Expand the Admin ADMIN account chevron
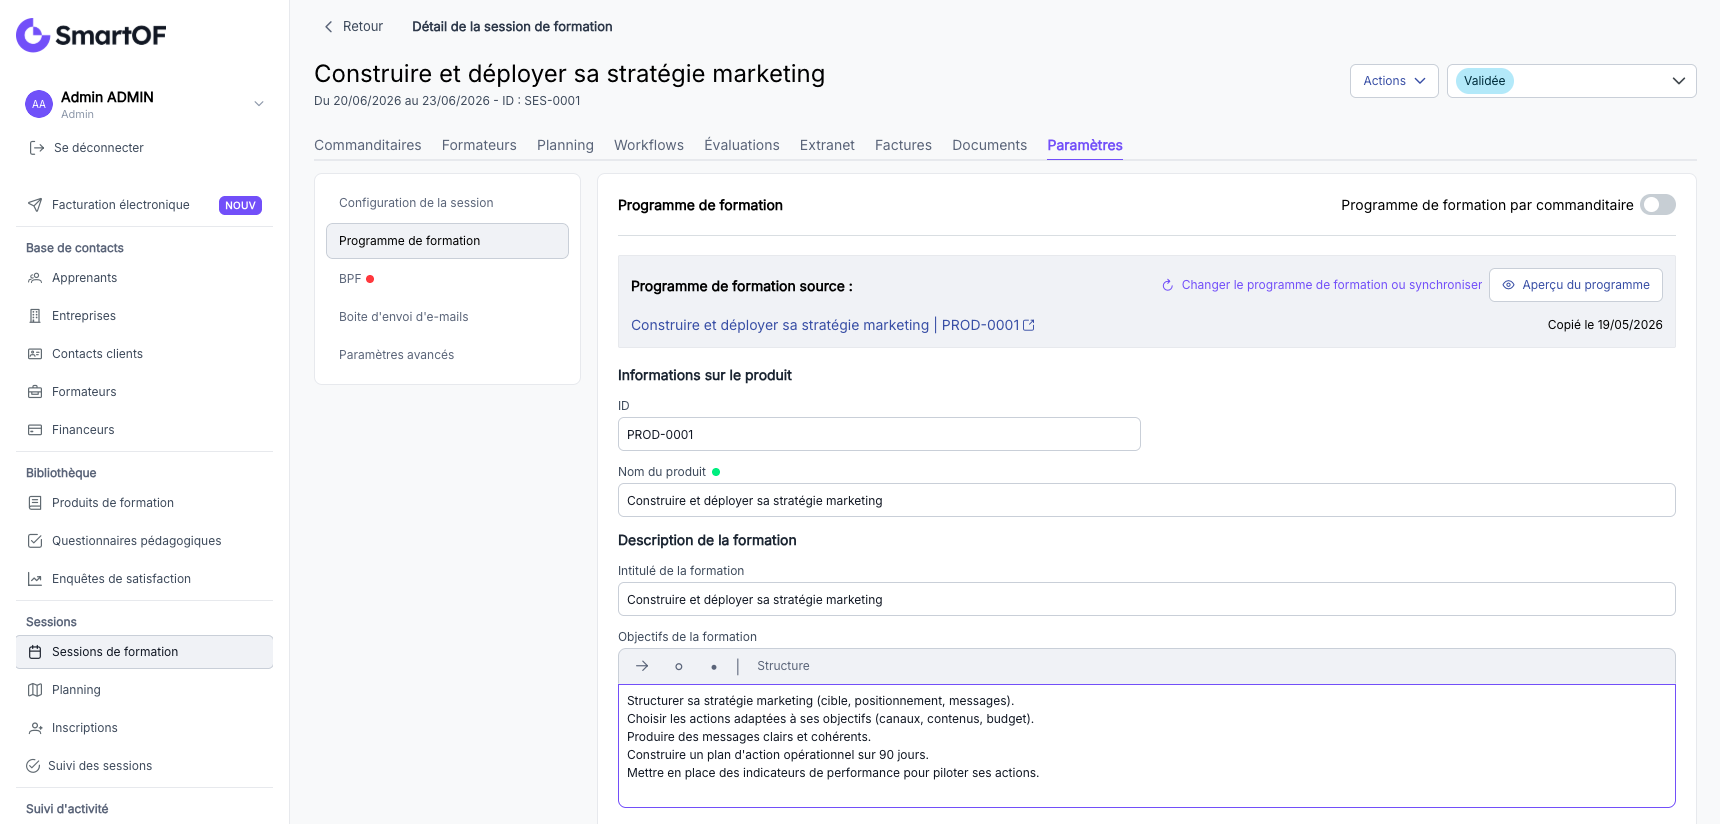Screen dimensions: 1720x824 tap(259, 104)
